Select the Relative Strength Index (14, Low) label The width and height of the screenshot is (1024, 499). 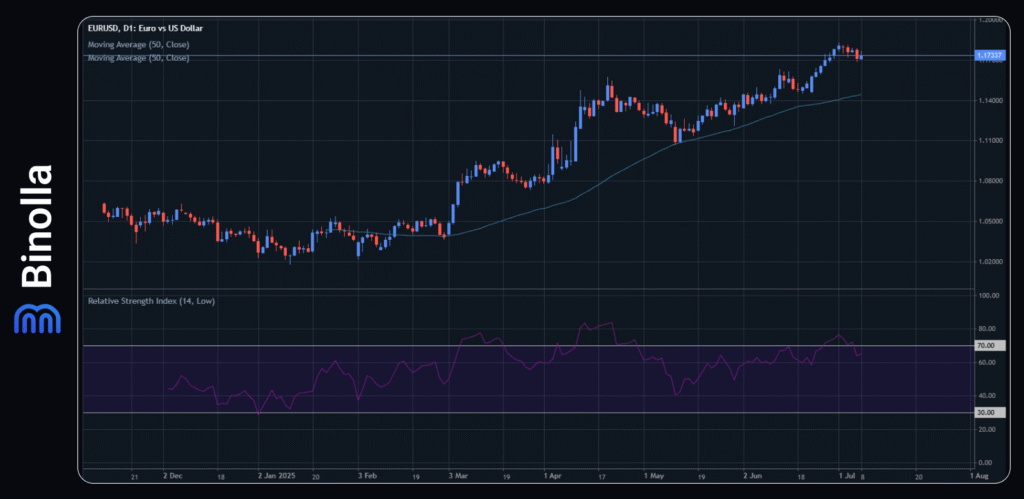pos(151,300)
